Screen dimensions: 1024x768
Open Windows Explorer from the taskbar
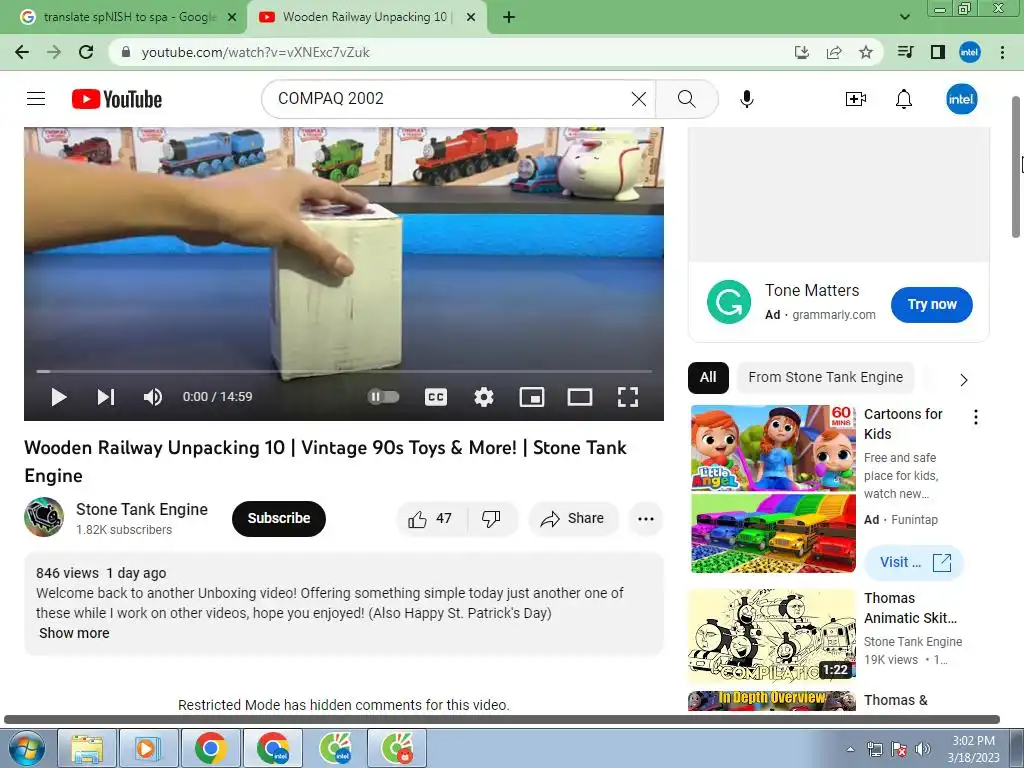pyautogui.click(x=88, y=748)
